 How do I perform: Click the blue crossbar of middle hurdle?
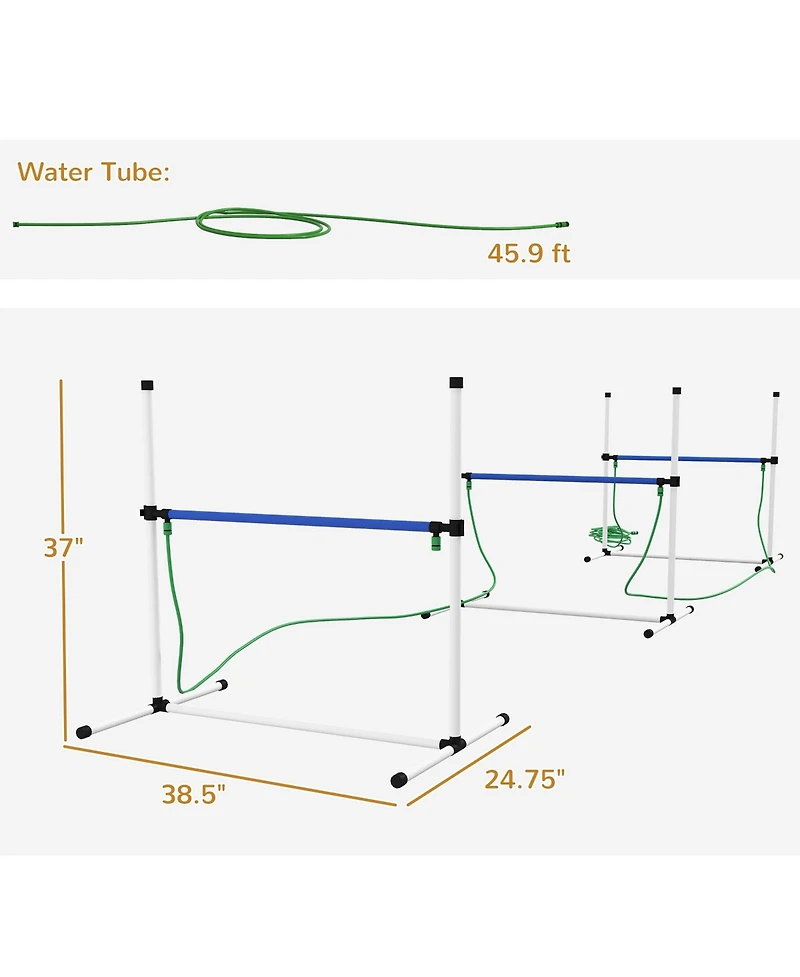(564, 479)
